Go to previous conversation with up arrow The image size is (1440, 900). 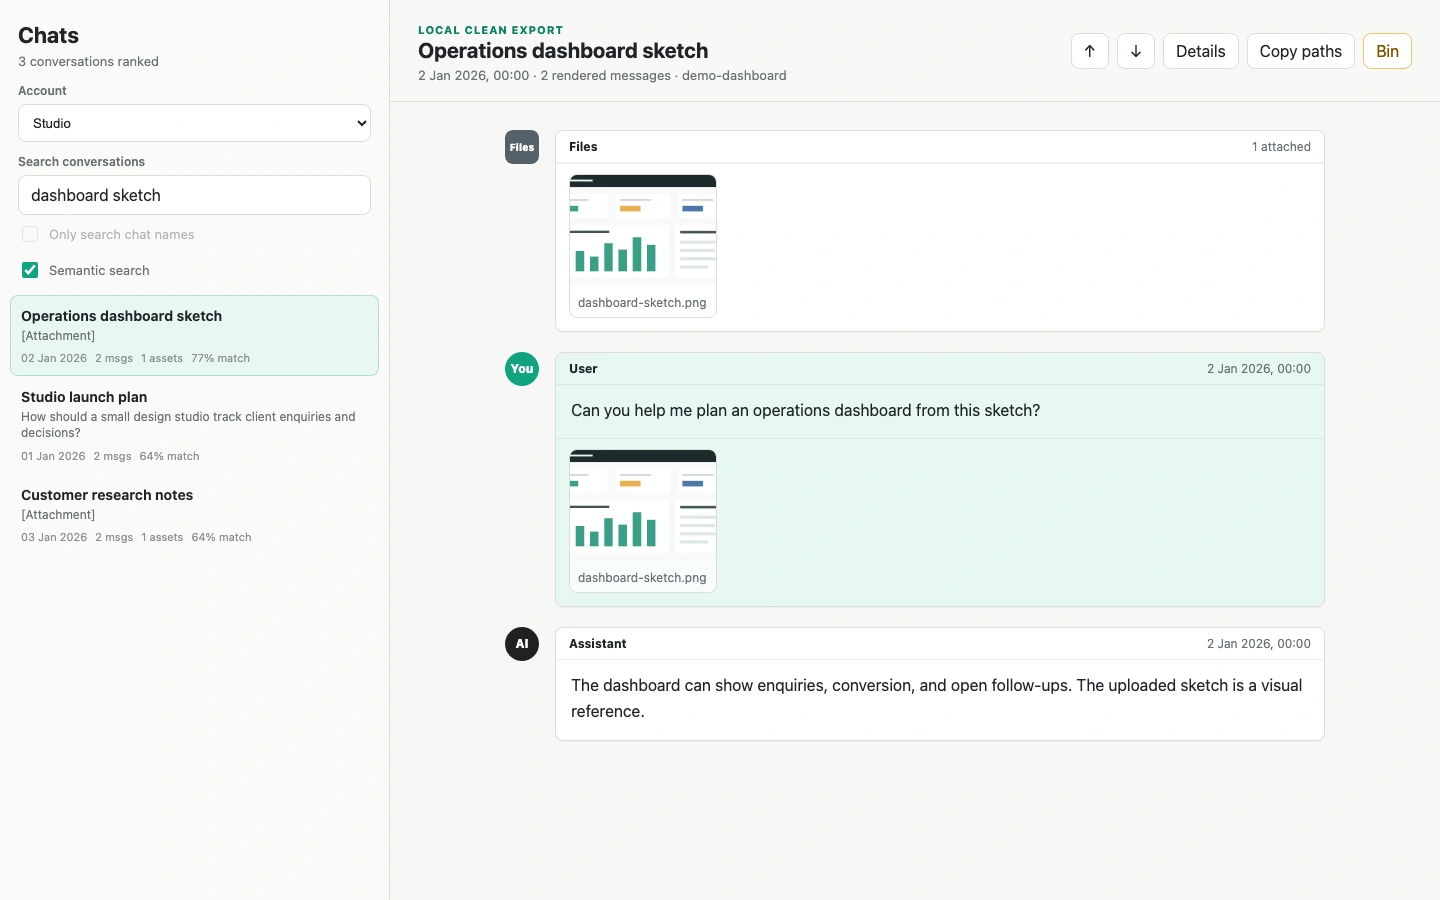[1090, 51]
